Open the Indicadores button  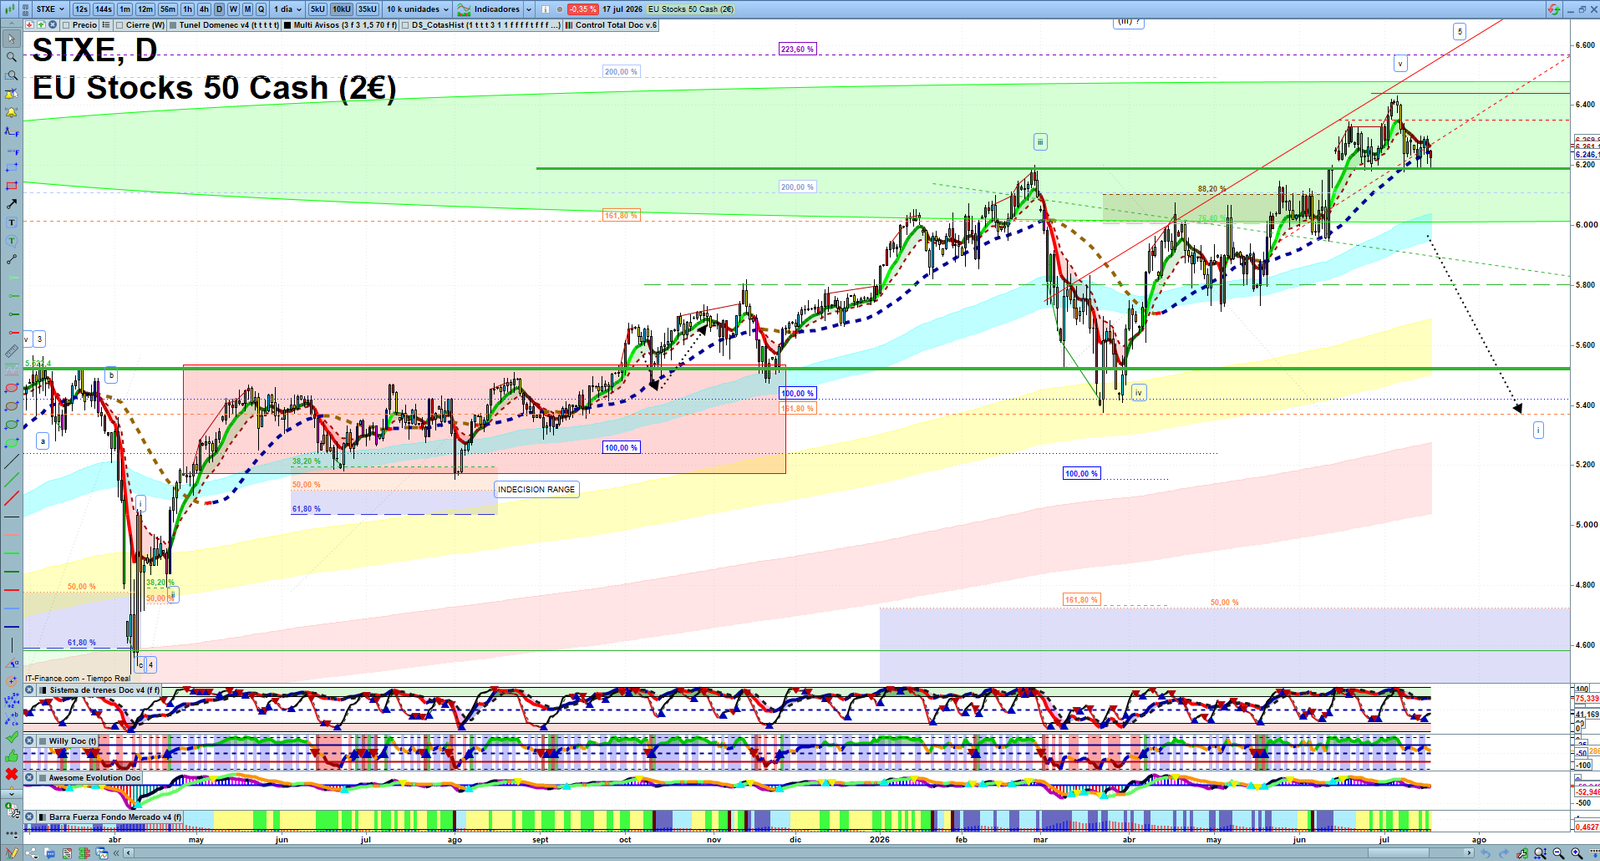click(490, 9)
